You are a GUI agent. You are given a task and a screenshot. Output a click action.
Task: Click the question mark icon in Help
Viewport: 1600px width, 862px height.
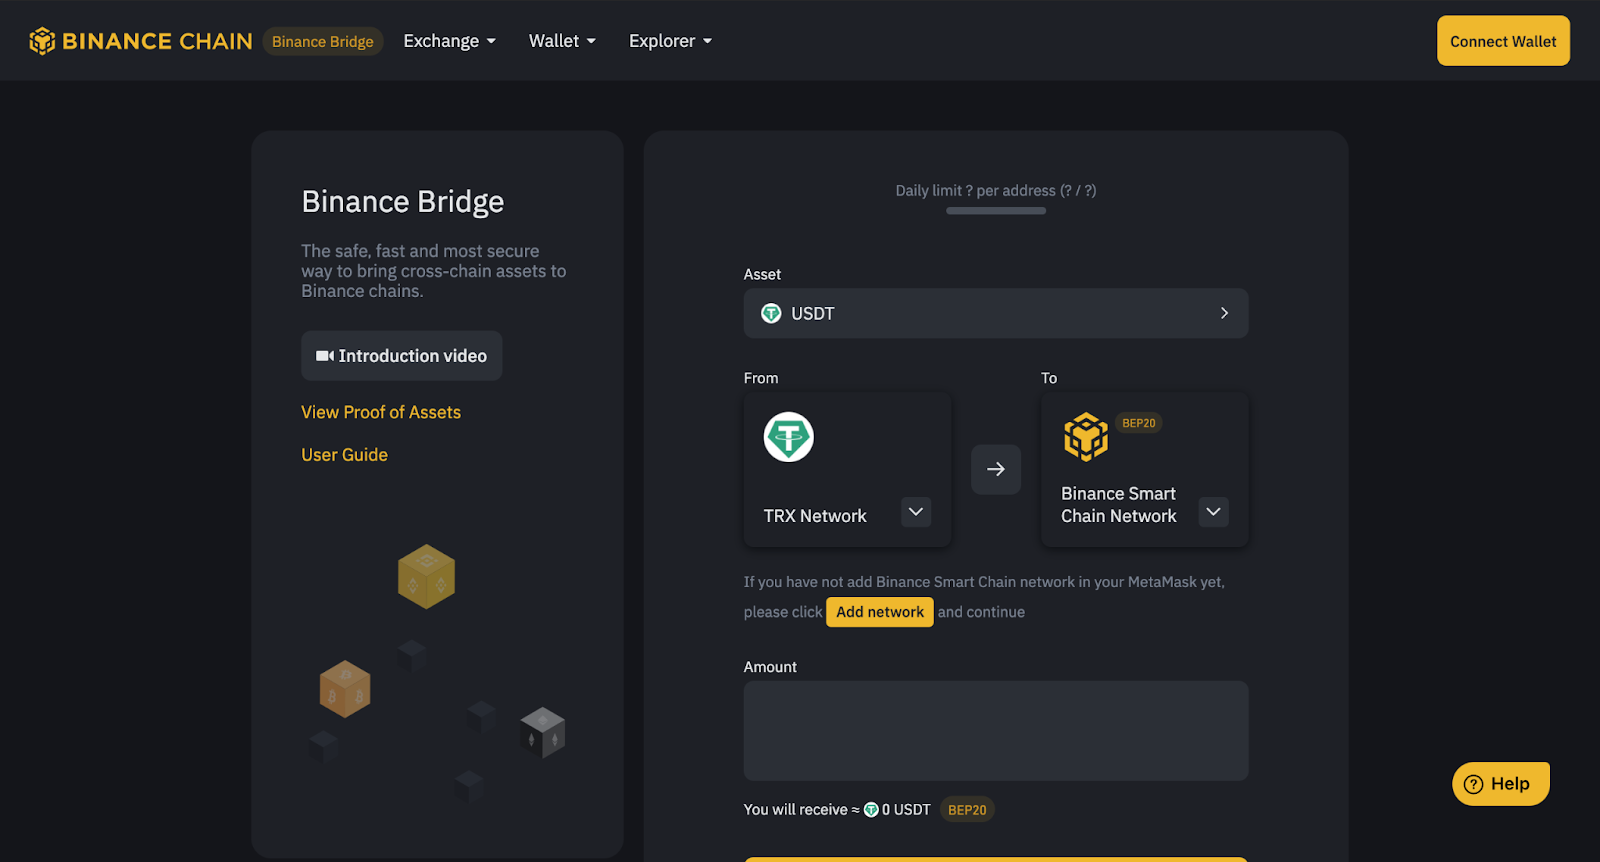(1473, 785)
